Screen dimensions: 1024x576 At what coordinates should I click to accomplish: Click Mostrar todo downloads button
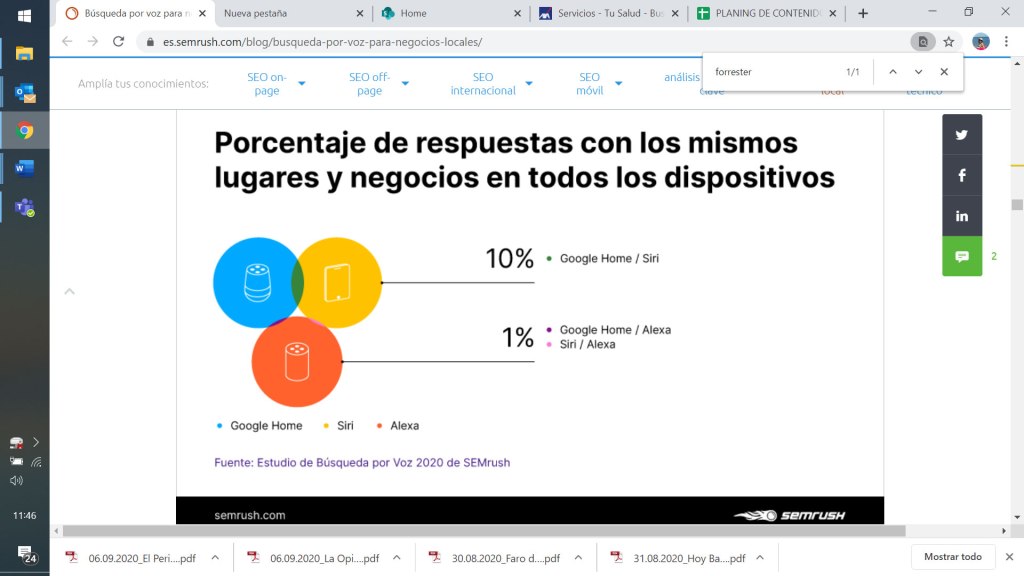pyautogui.click(x=952, y=557)
